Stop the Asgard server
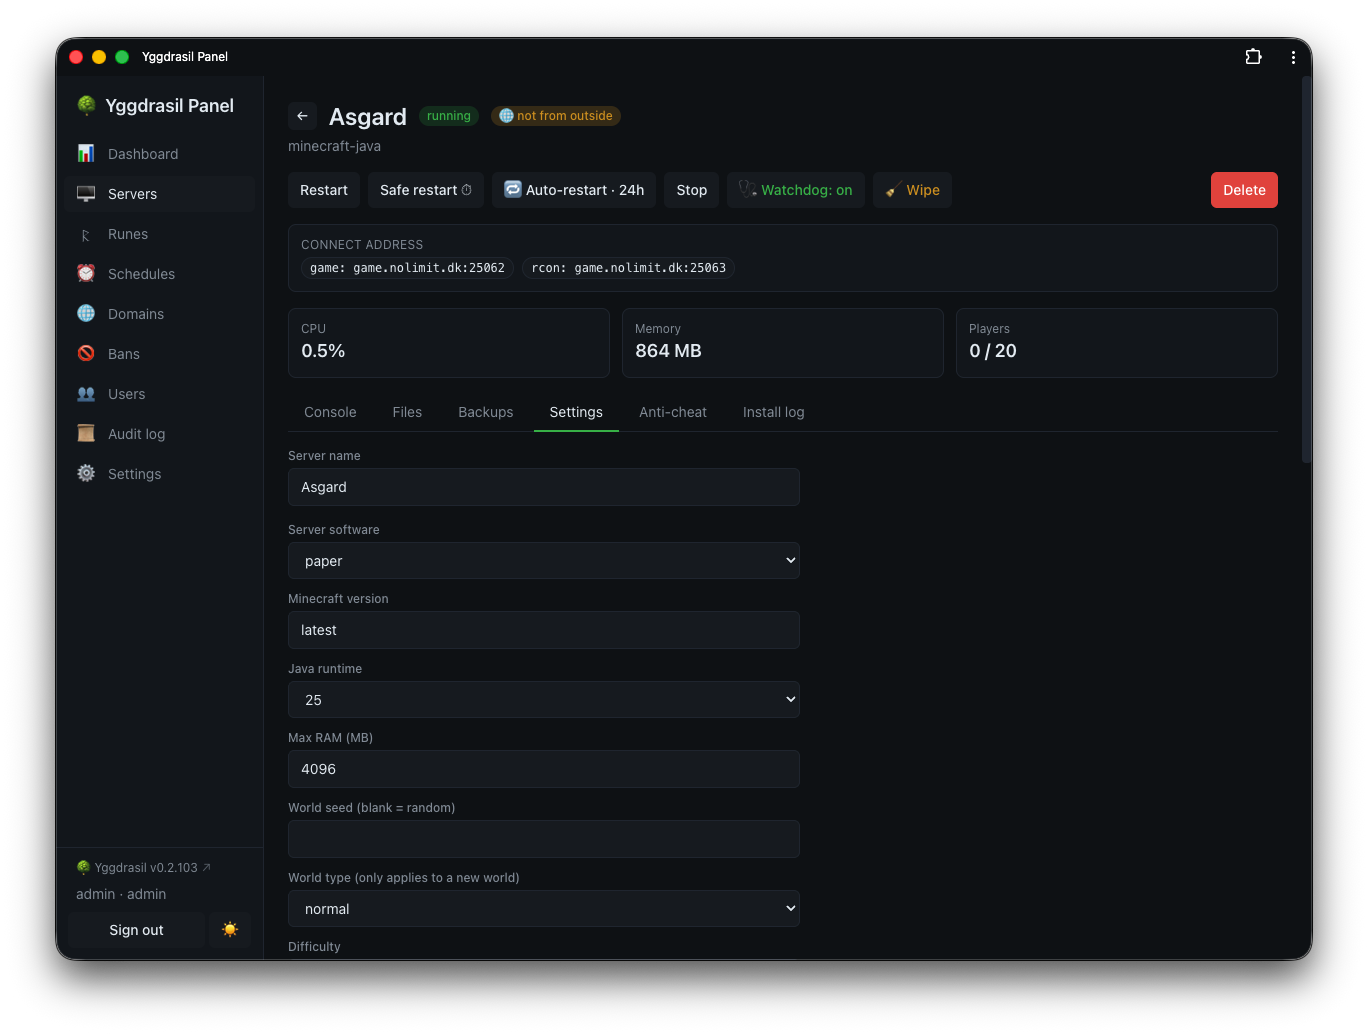This screenshot has height=1034, width=1368. coord(692,190)
